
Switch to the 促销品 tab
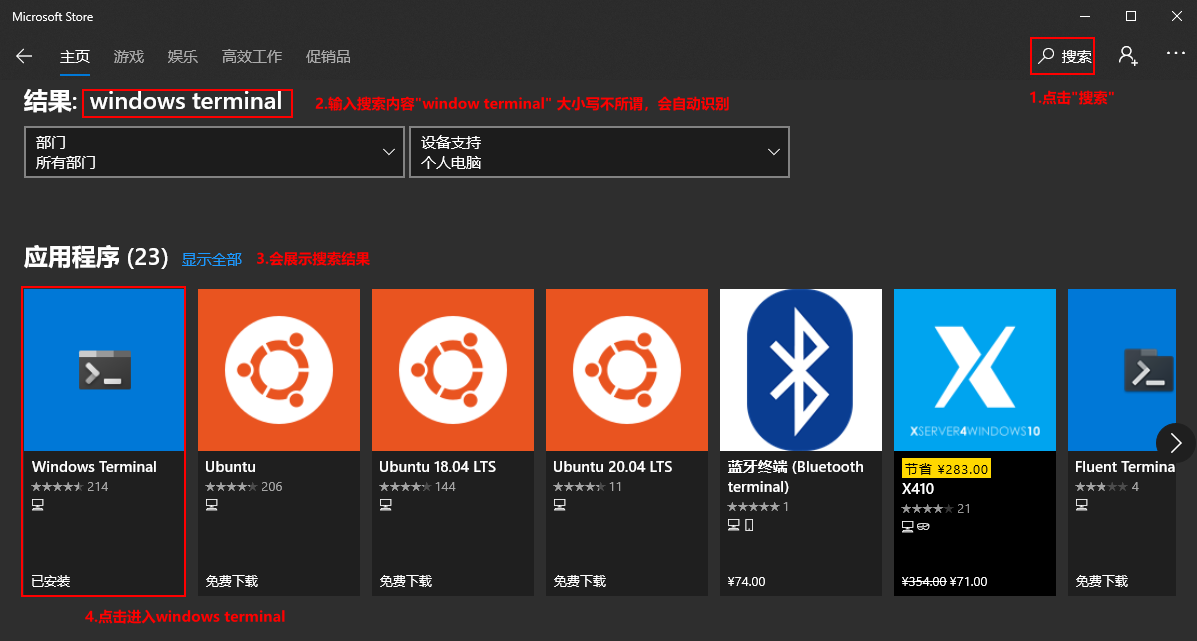coord(327,56)
